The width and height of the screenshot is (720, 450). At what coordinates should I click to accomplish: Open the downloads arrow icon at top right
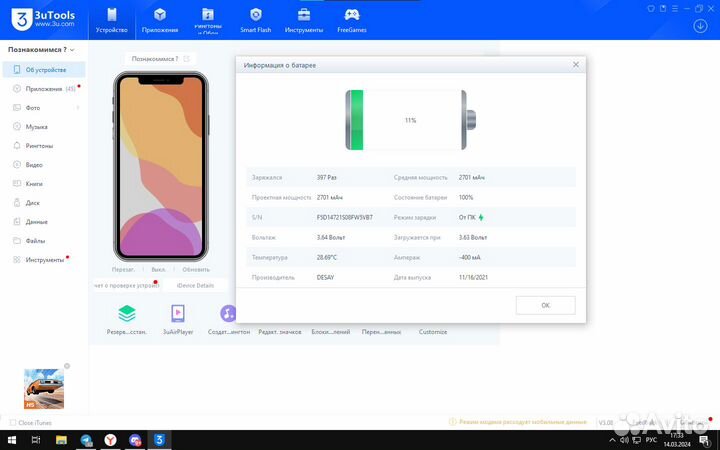click(700, 26)
